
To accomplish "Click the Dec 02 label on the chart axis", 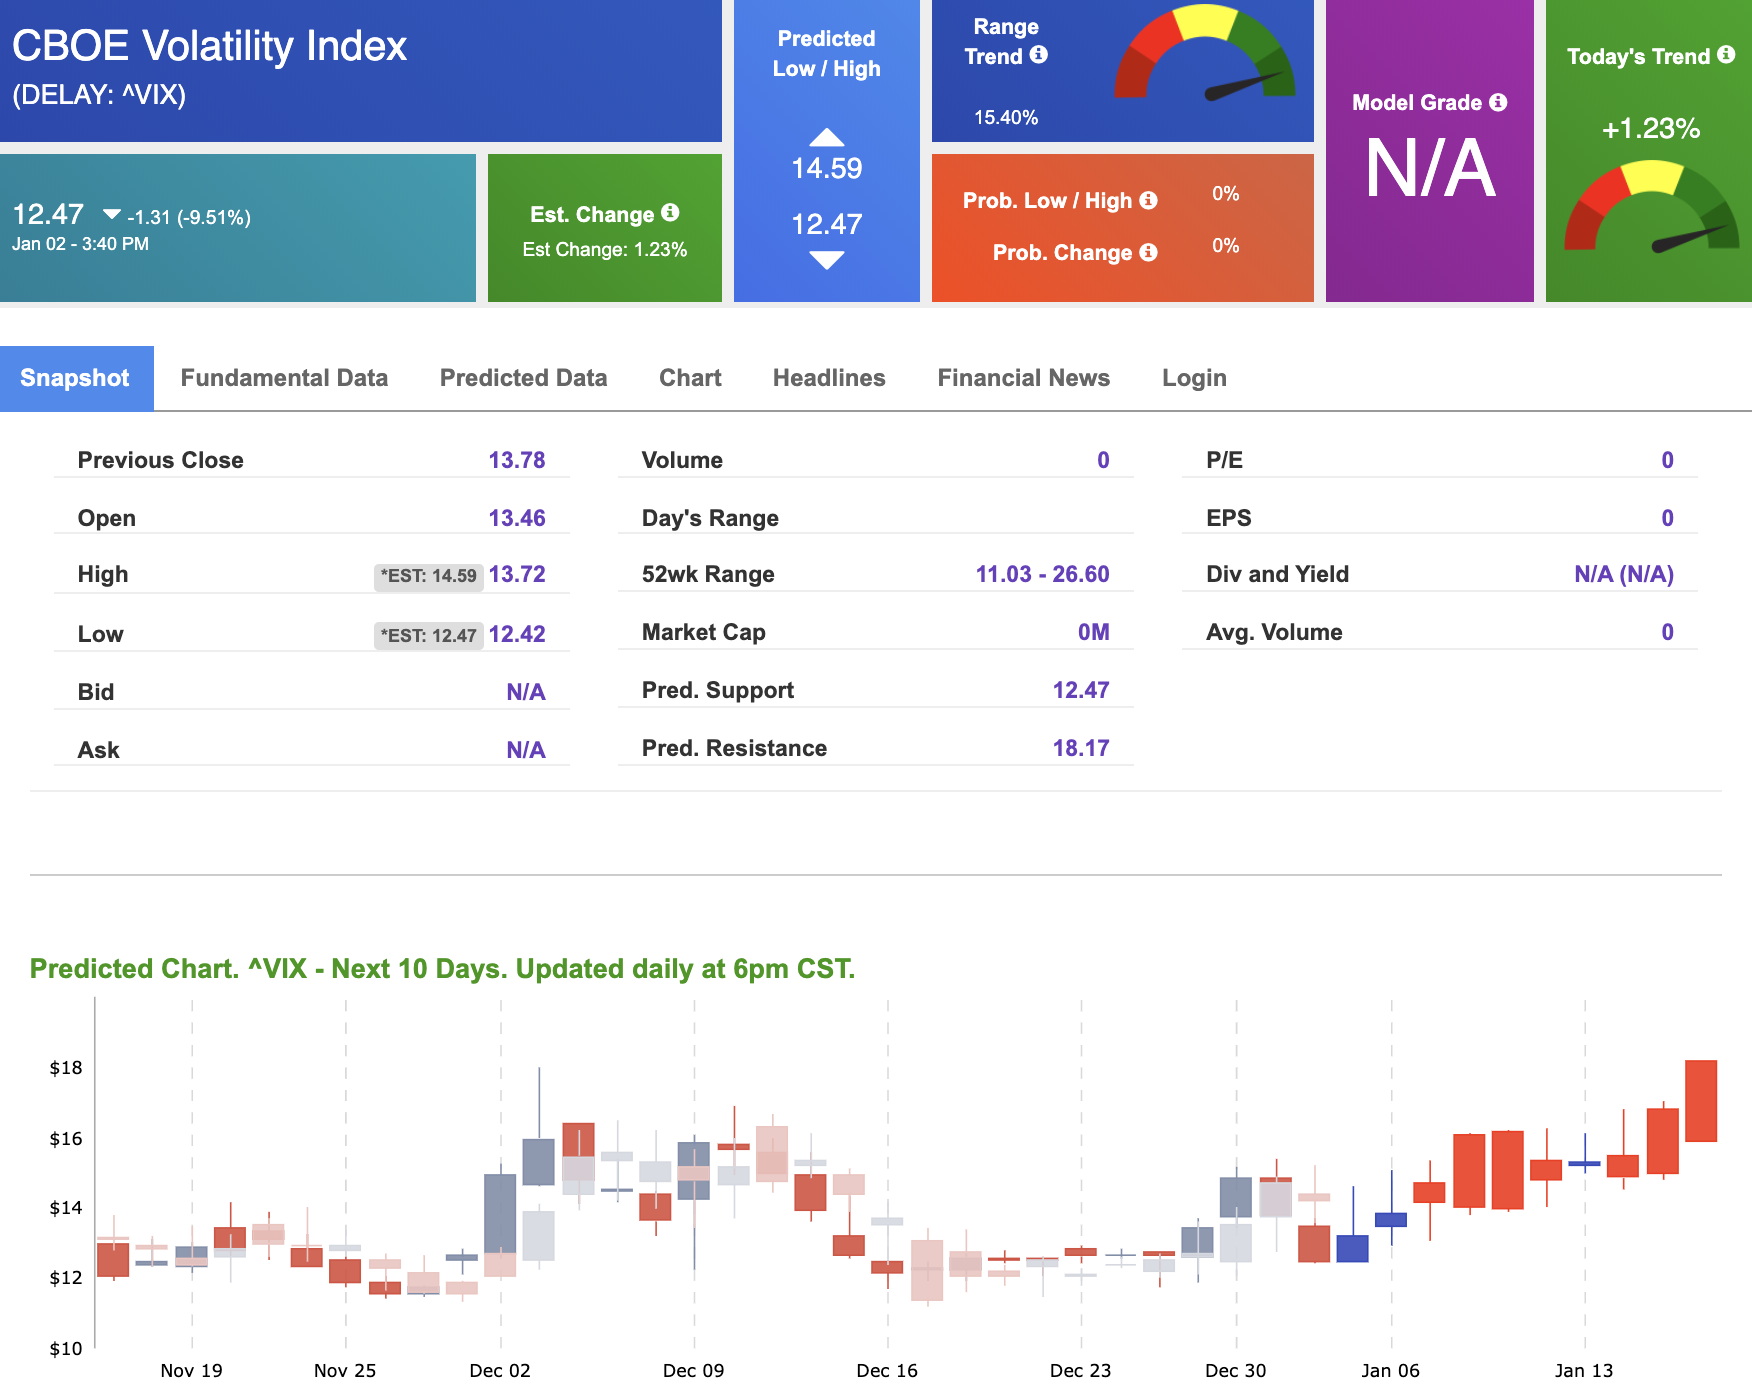I will tap(500, 1371).
